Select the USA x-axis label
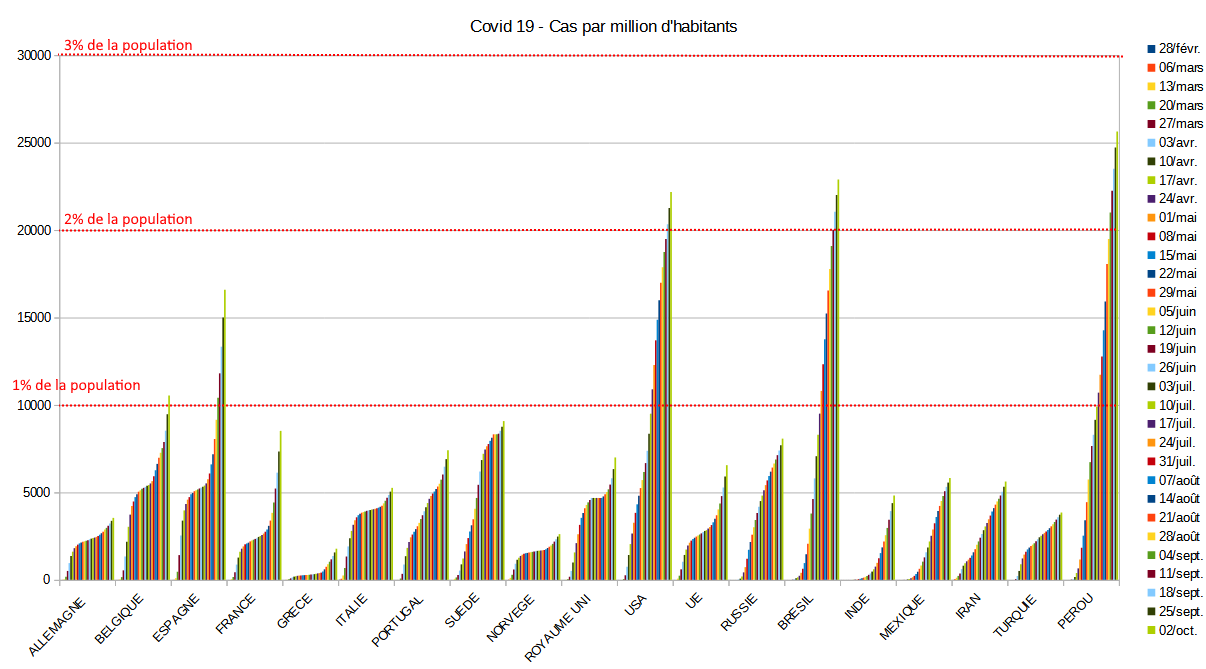Screen dimensions: 1206x669 click(635, 606)
